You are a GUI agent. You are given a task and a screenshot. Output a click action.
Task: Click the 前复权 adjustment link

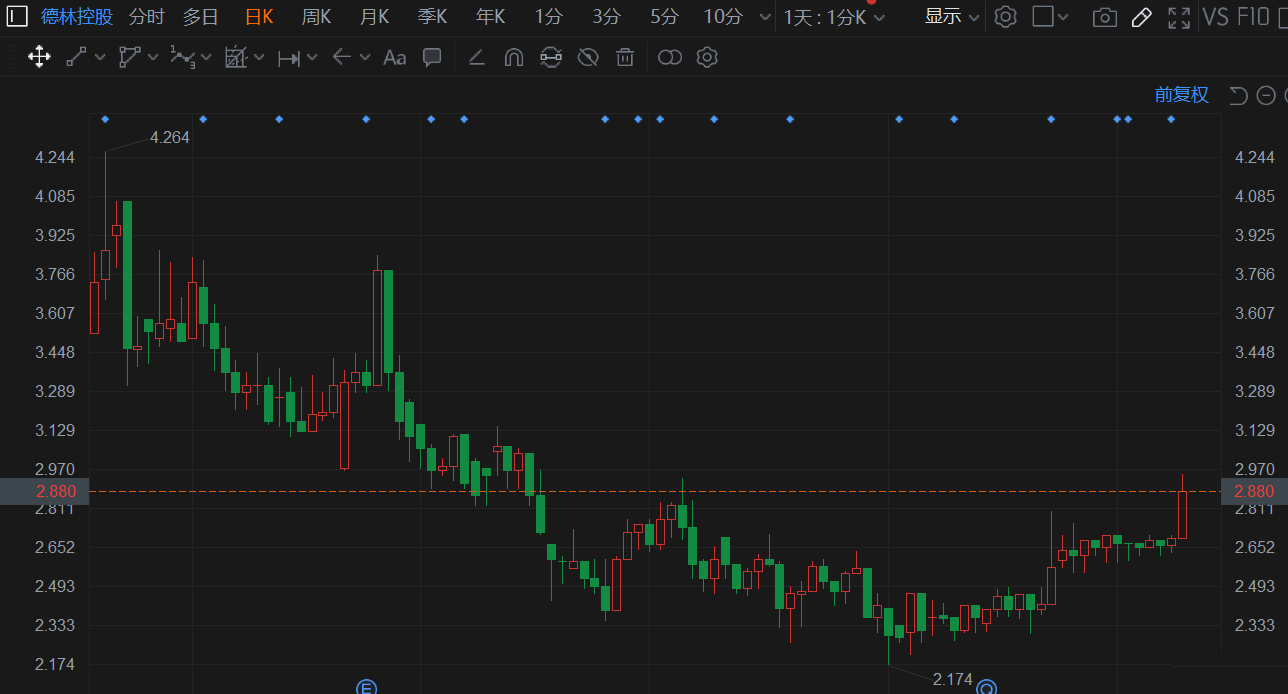(x=1181, y=95)
